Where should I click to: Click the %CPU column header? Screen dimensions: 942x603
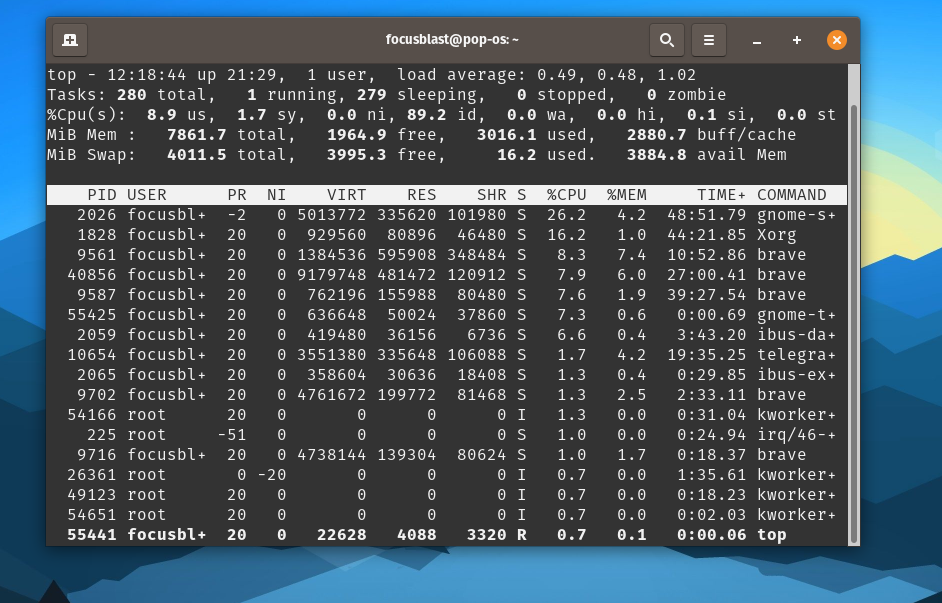point(566,195)
